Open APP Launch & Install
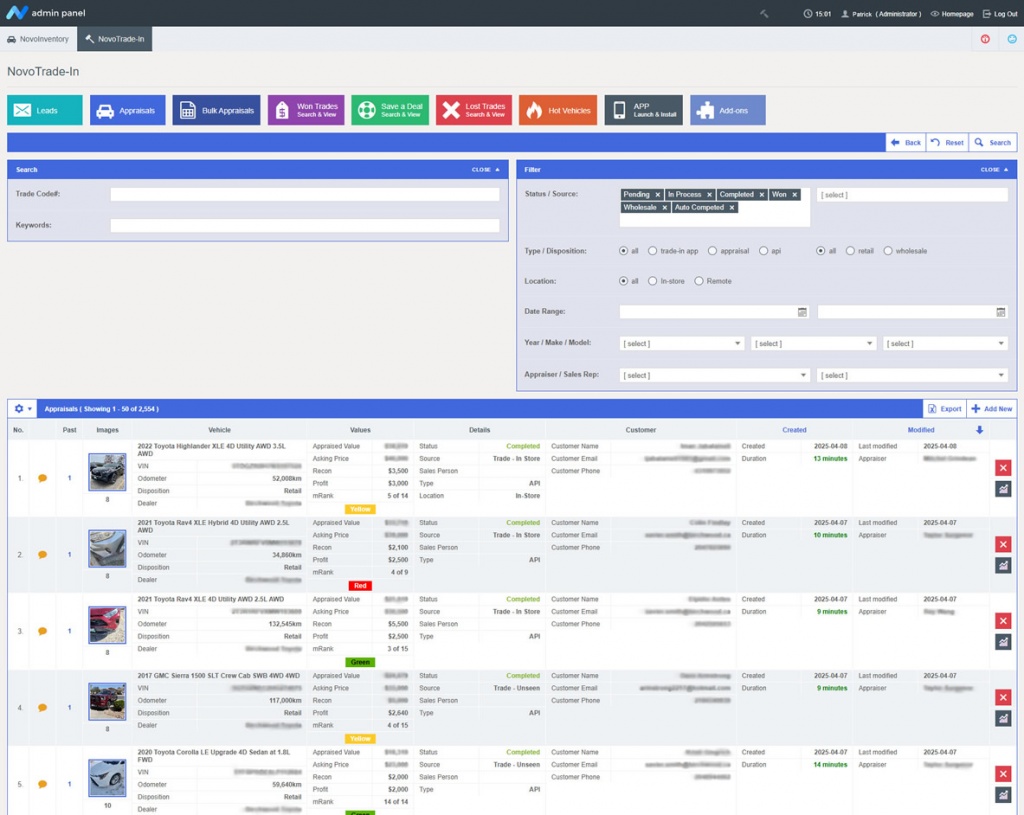This screenshot has width=1024, height=815. coord(643,110)
